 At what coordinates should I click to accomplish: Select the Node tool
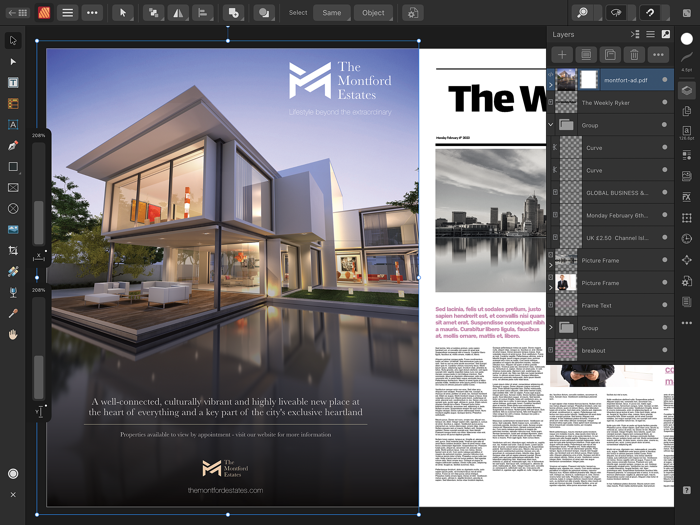(x=13, y=62)
